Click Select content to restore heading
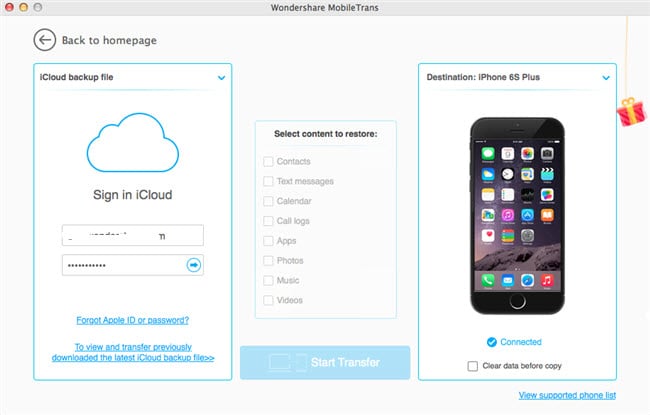650x415 pixels. (x=326, y=134)
